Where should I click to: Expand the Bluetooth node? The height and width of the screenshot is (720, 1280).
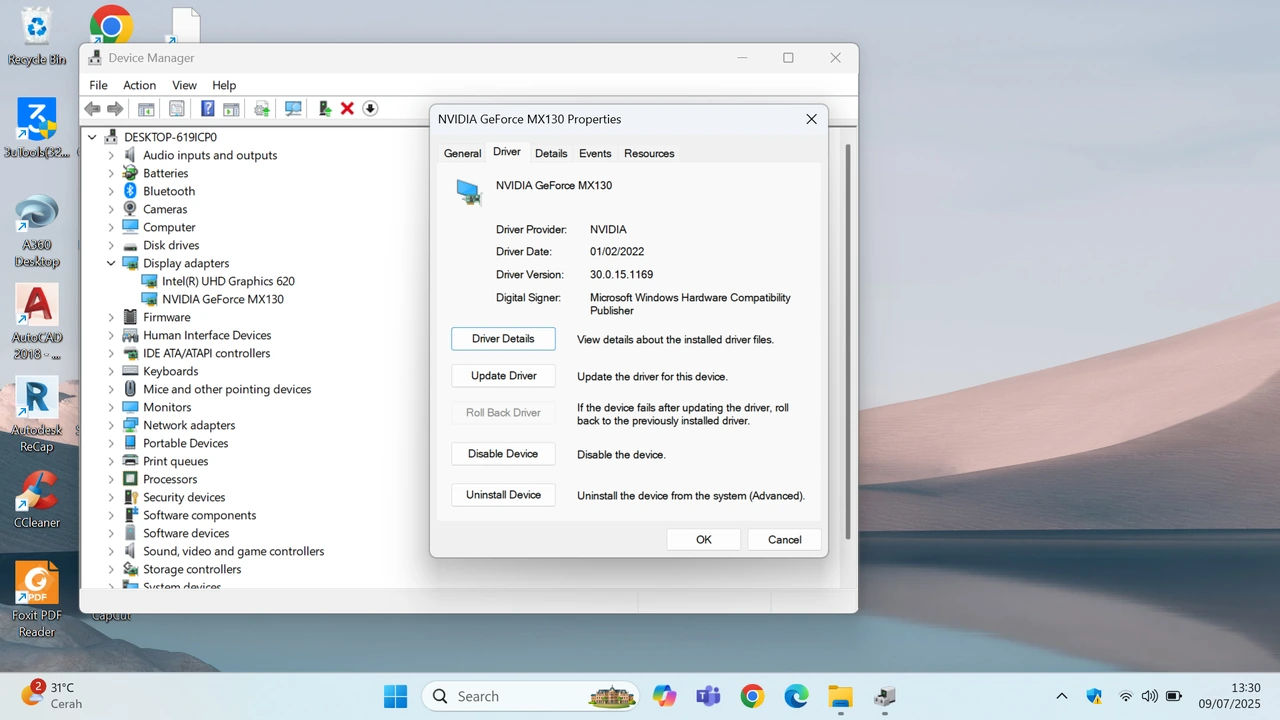(x=111, y=191)
